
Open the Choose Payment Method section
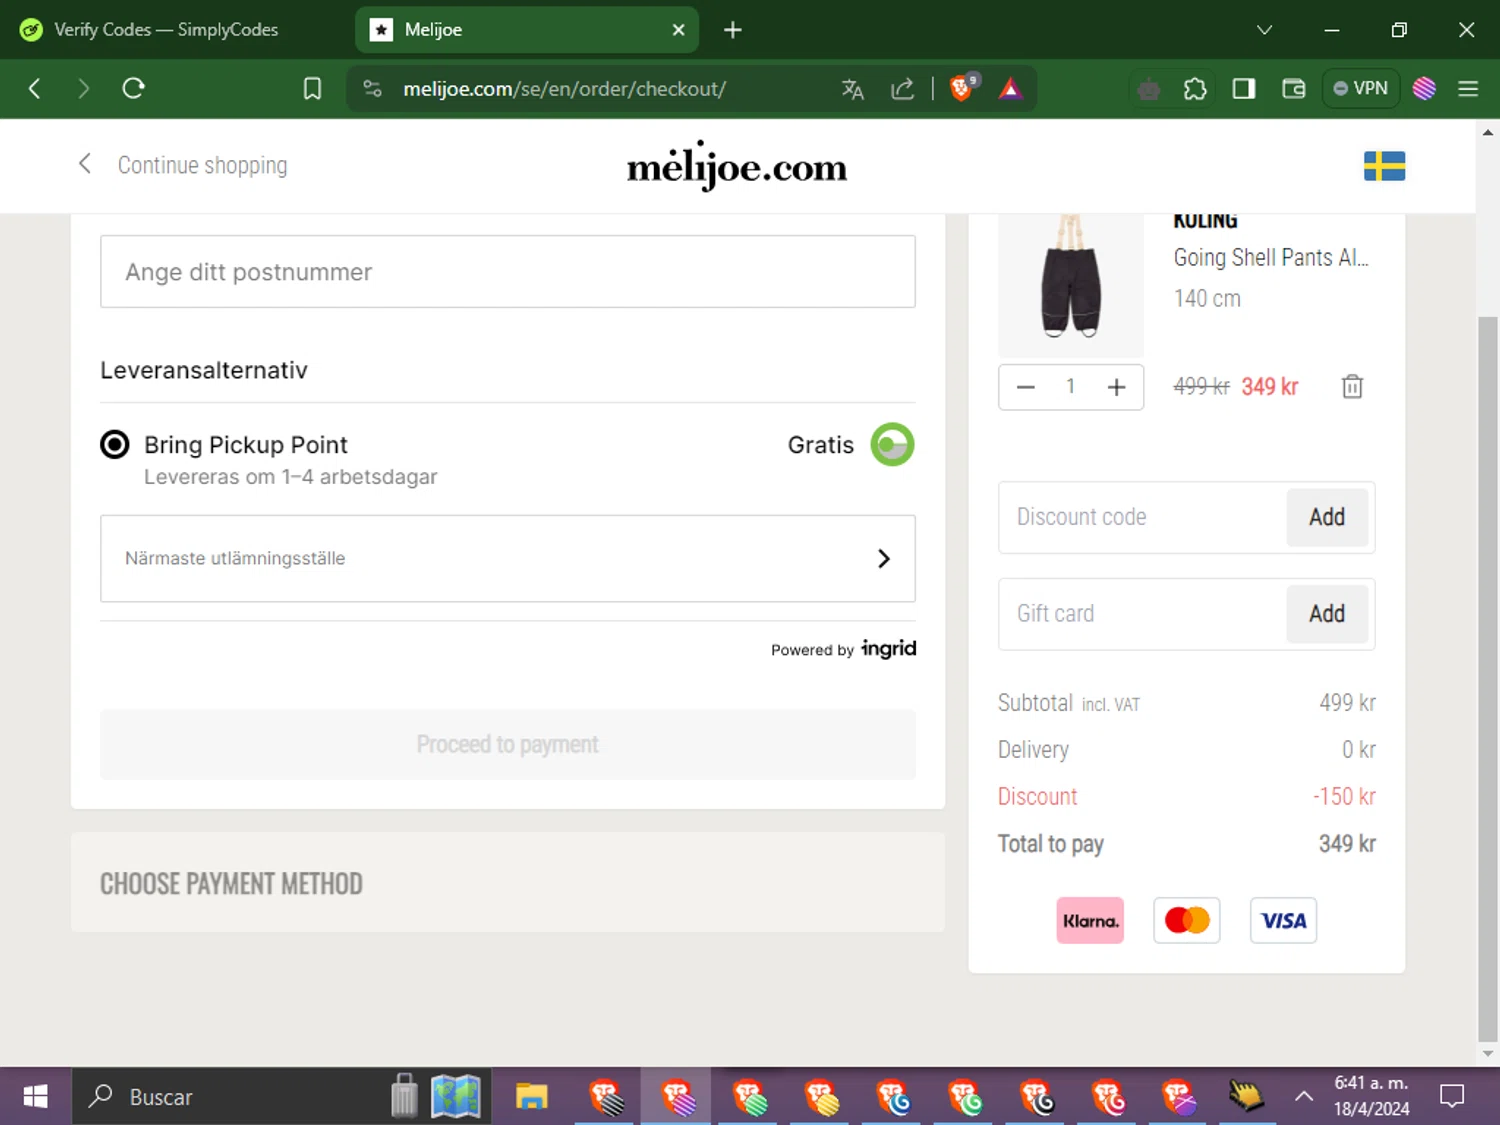tap(508, 883)
